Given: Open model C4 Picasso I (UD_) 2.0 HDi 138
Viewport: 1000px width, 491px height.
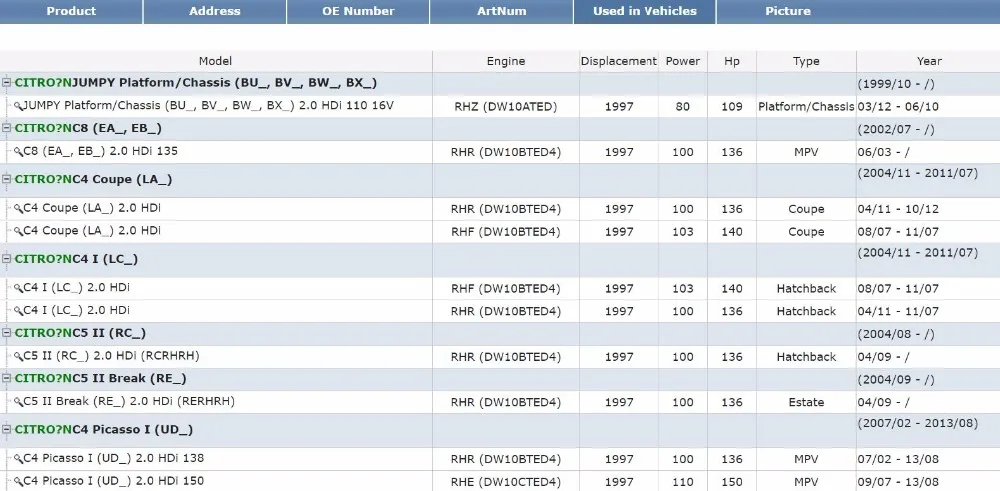Looking at the screenshot, I should coord(114,458).
